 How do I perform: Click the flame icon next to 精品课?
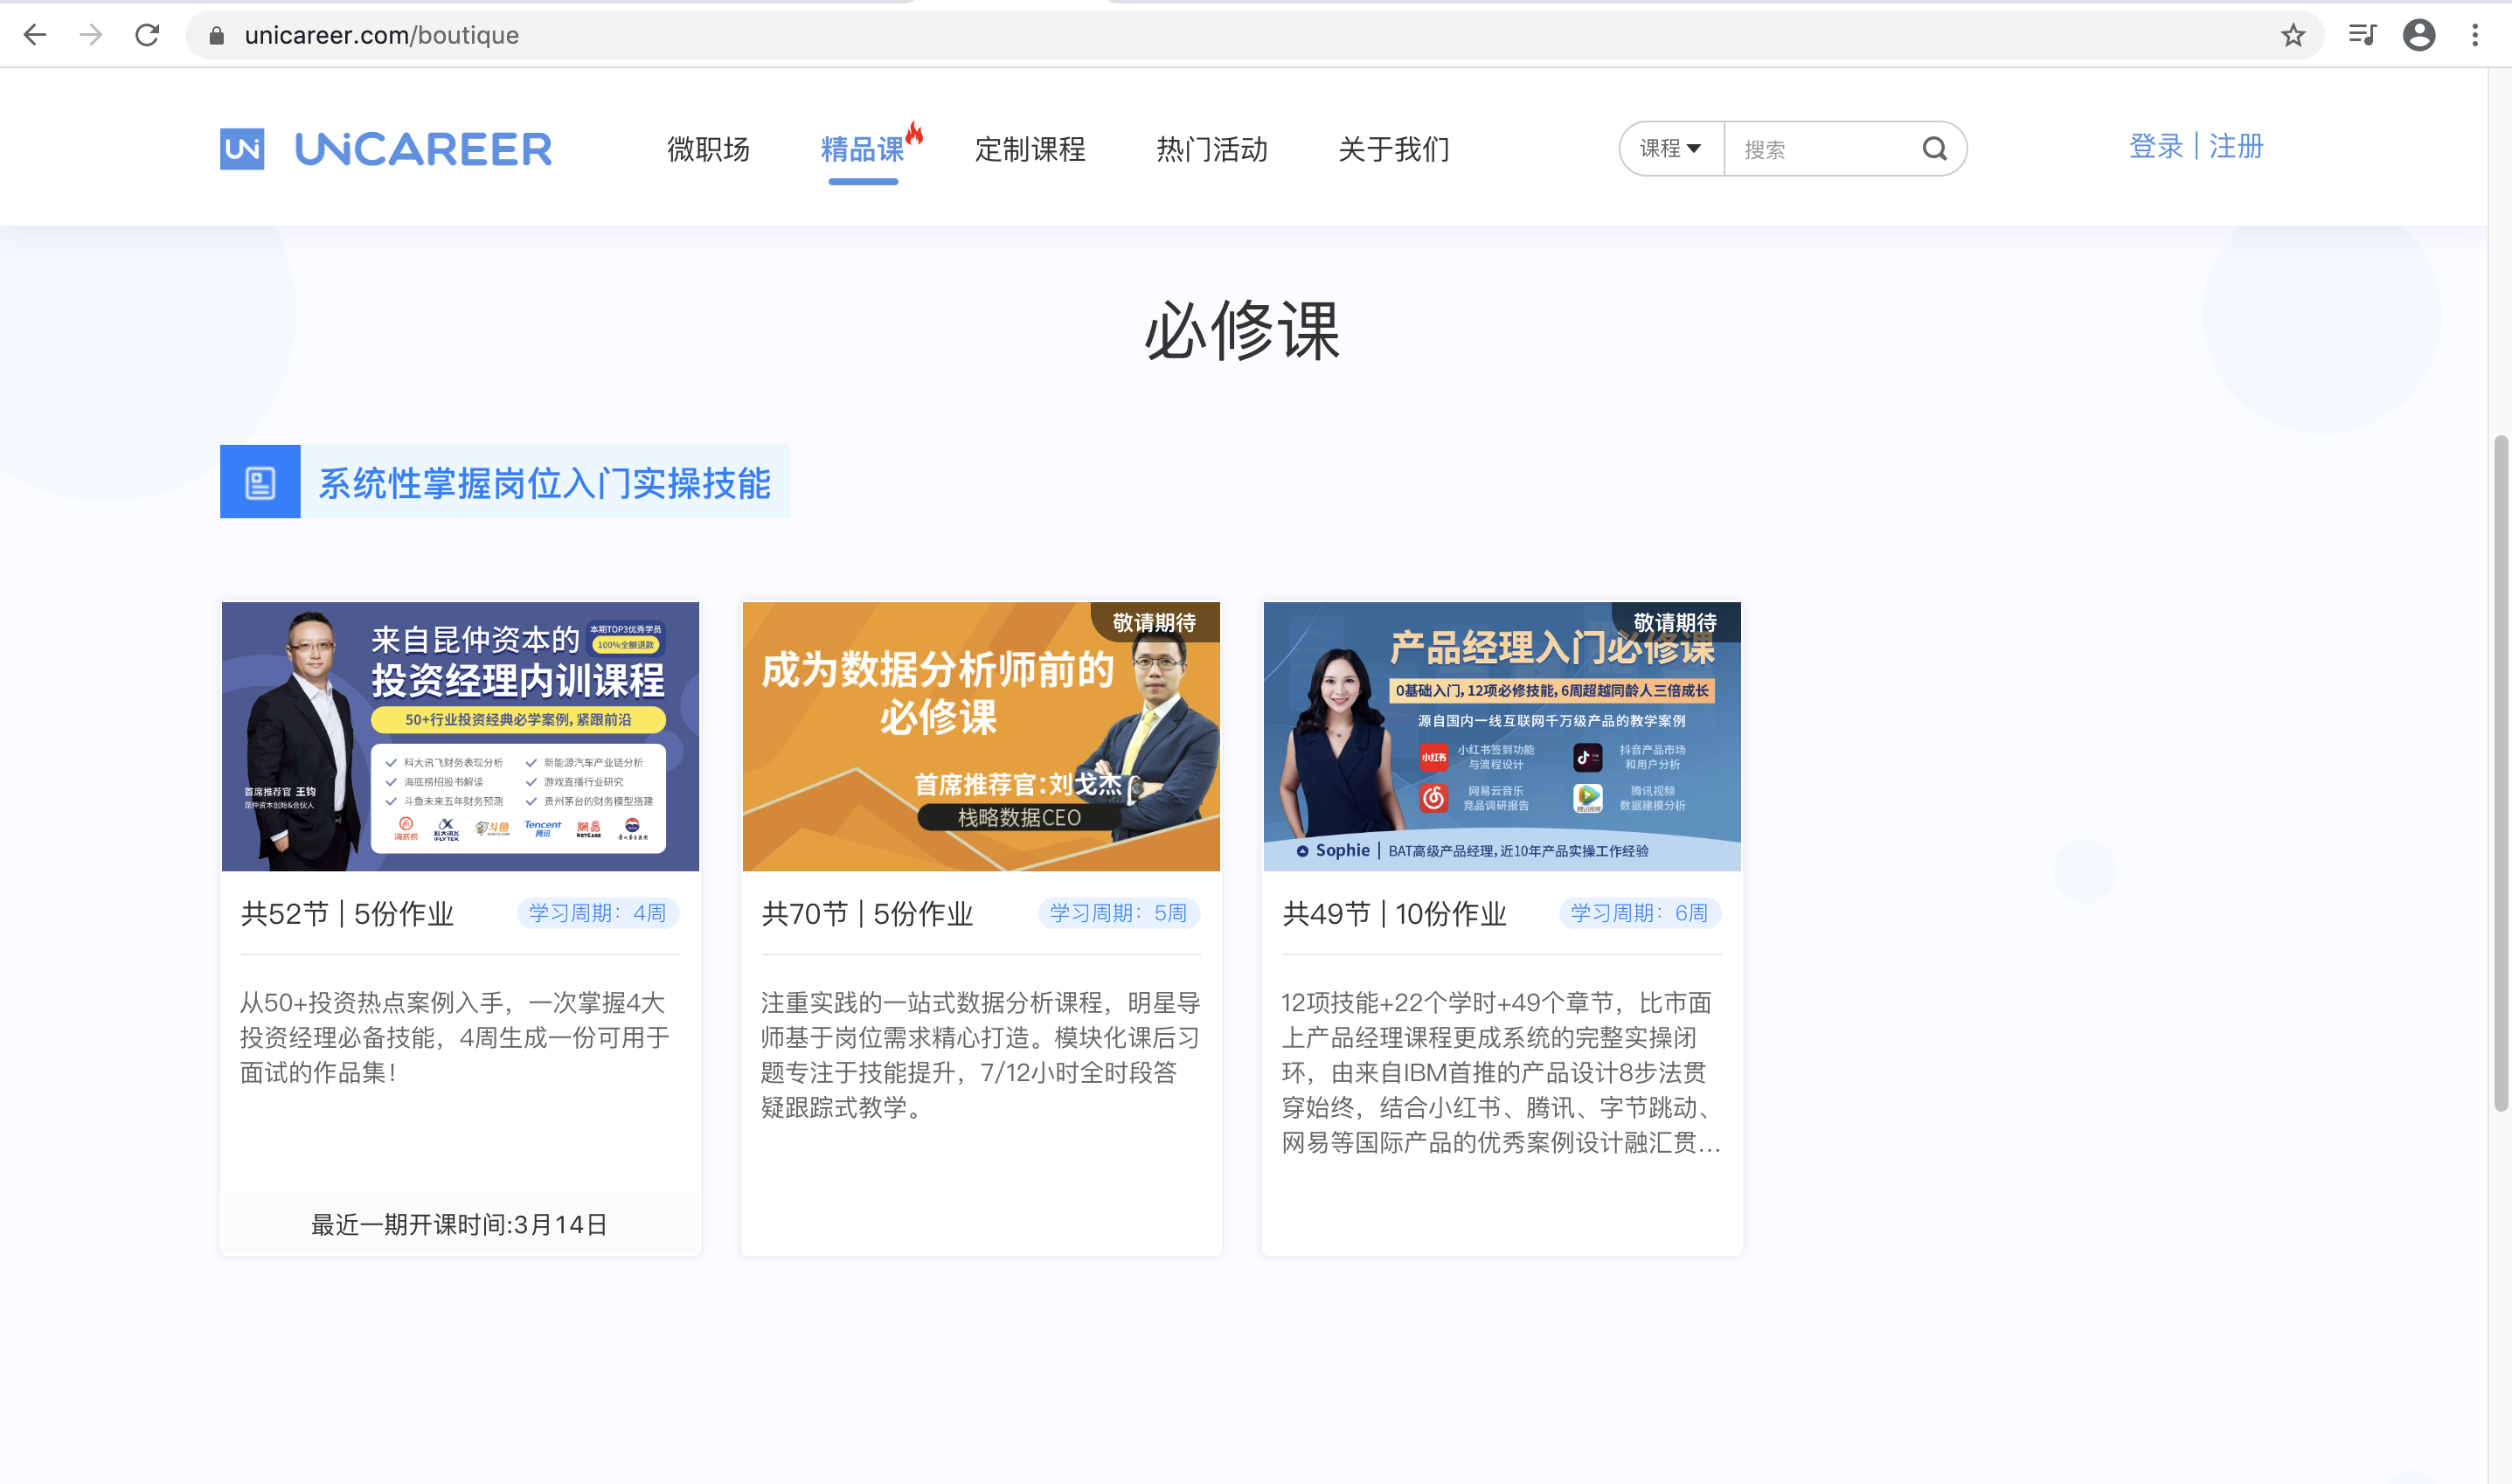pyautogui.click(x=914, y=133)
